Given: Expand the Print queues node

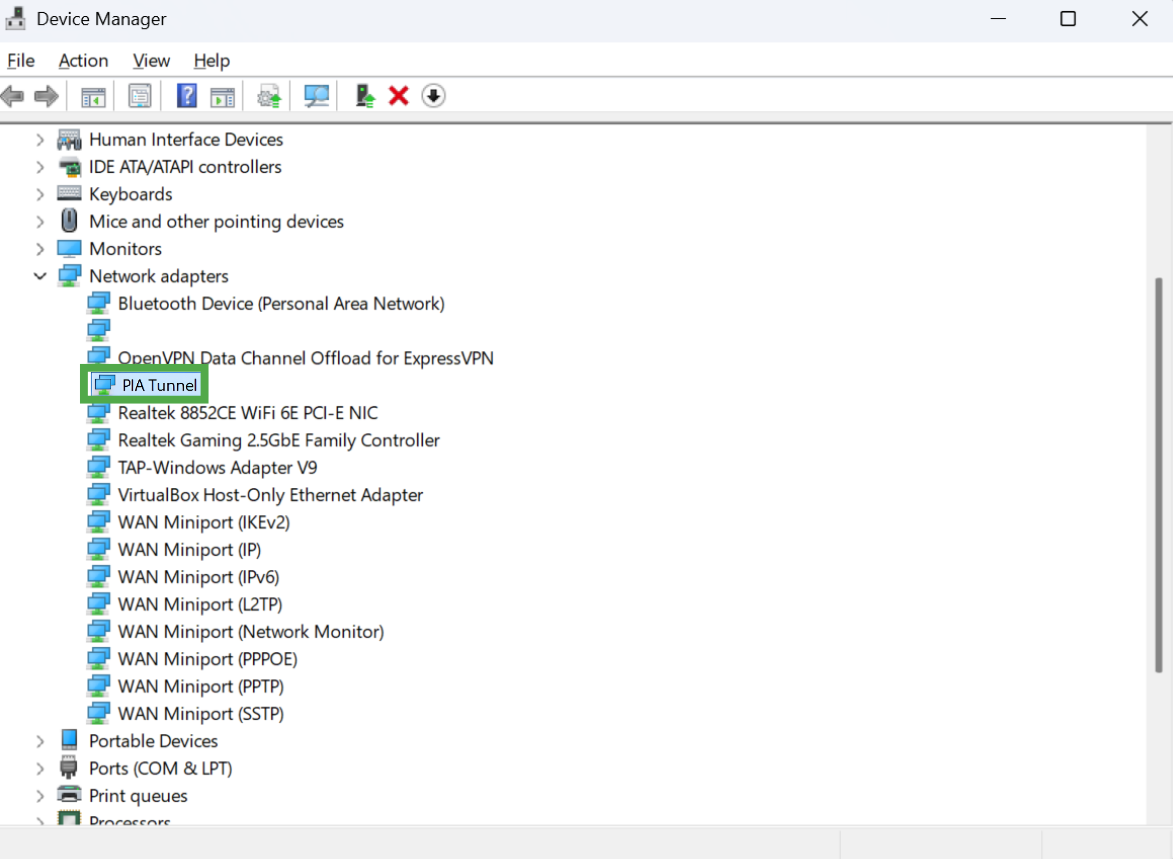Looking at the screenshot, I should coord(40,795).
